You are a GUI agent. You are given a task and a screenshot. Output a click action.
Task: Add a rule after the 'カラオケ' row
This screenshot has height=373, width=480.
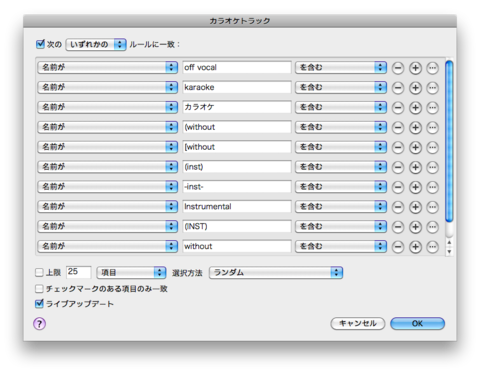click(x=415, y=108)
